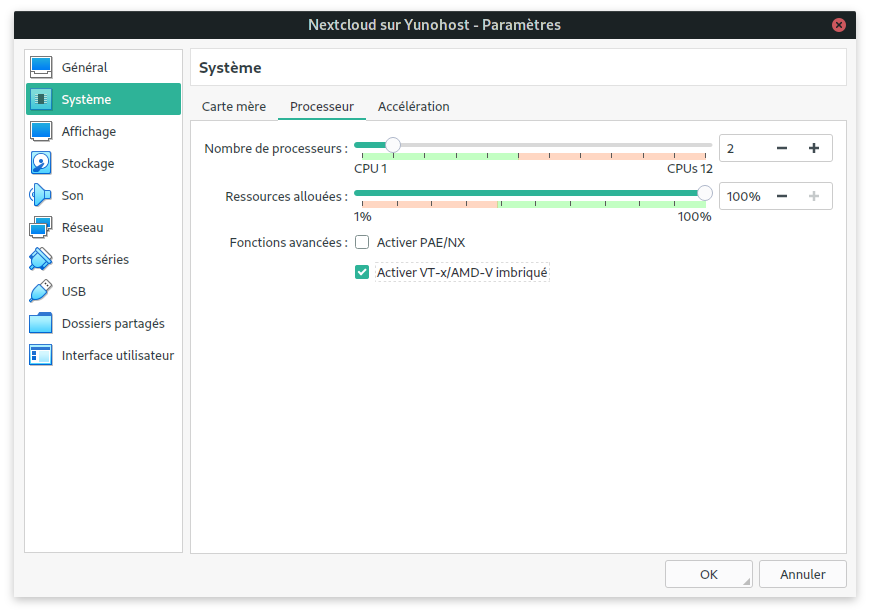The image size is (870, 614).
Task: Select the Processeur tab
Action: (322, 106)
